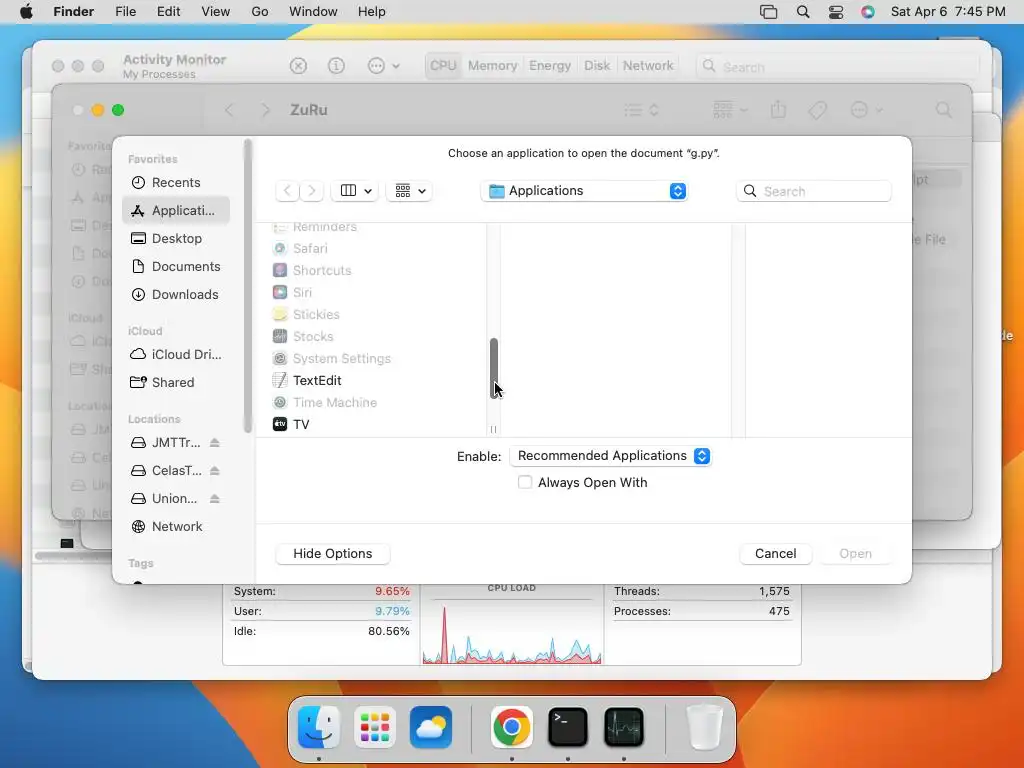
Task: Open Spotlight search in menu bar
Action: pos(803,12)
